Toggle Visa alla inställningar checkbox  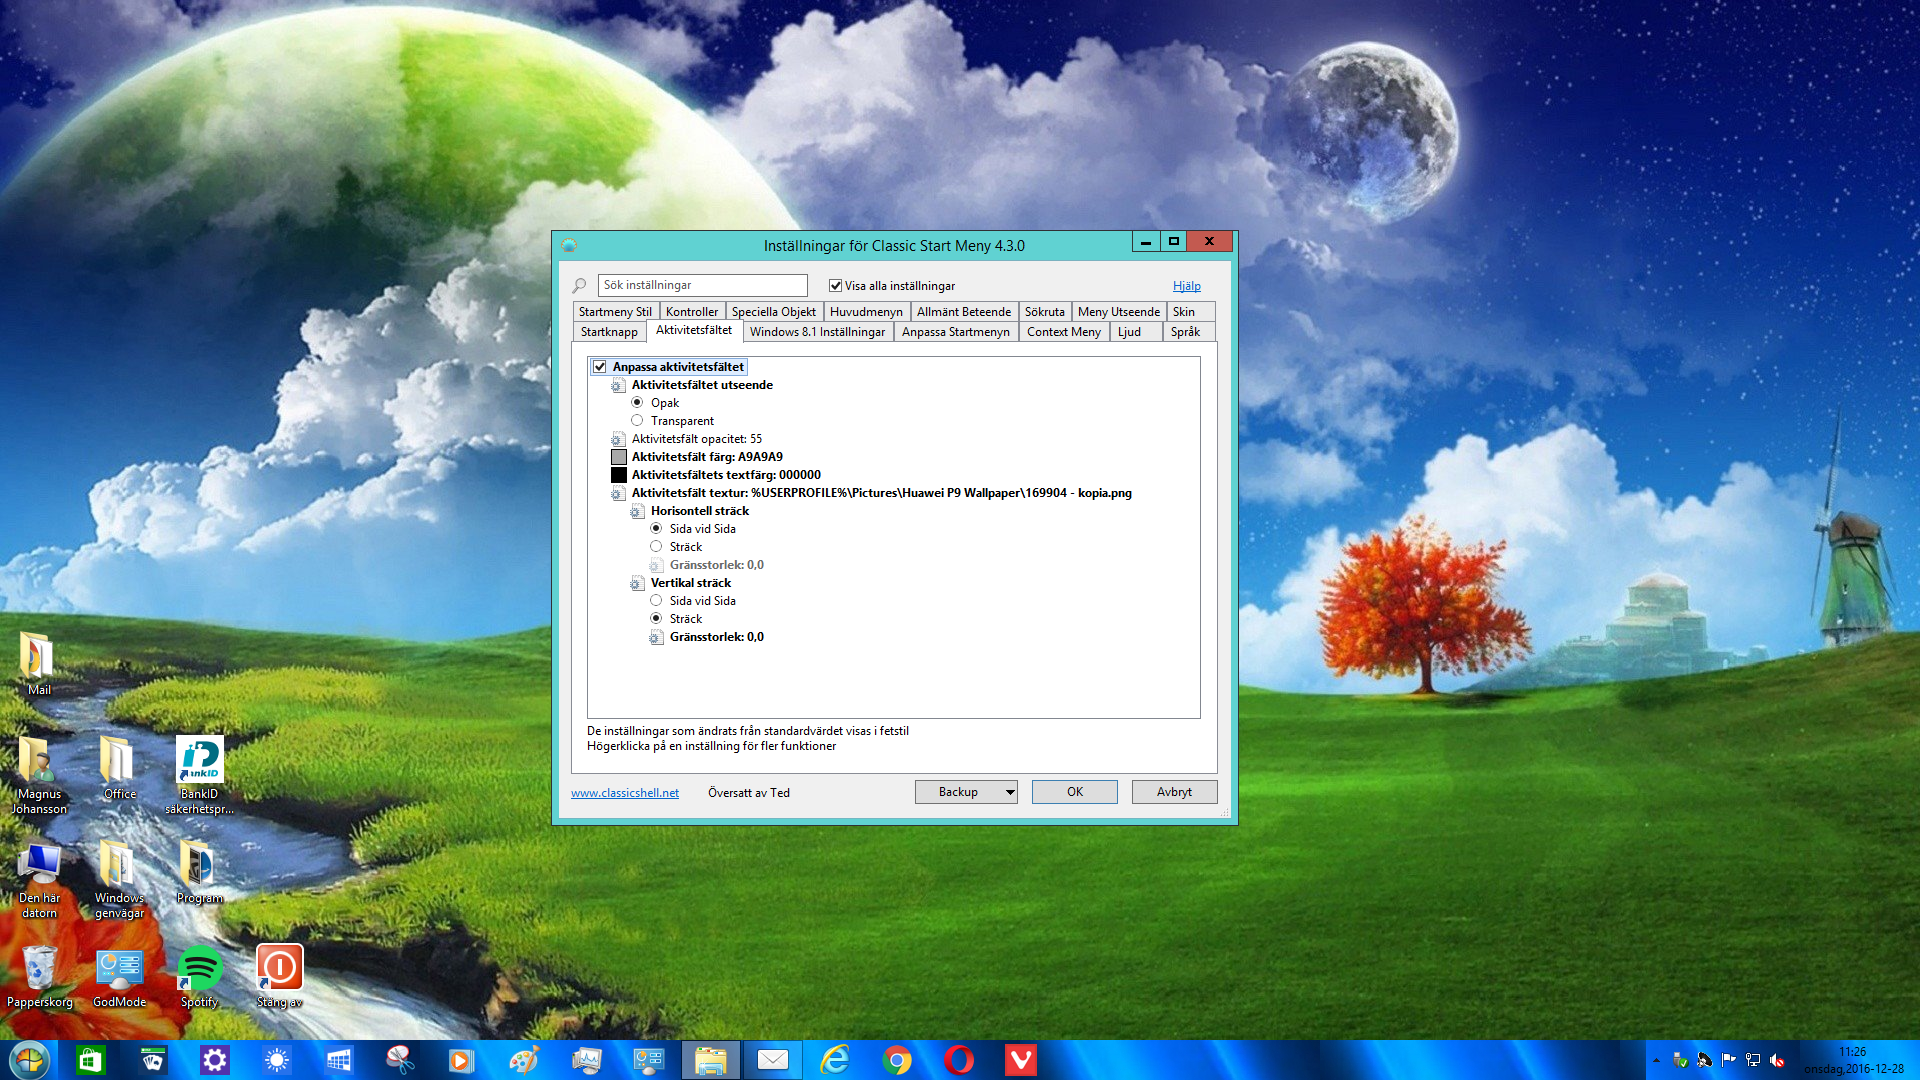click(835, 286)
